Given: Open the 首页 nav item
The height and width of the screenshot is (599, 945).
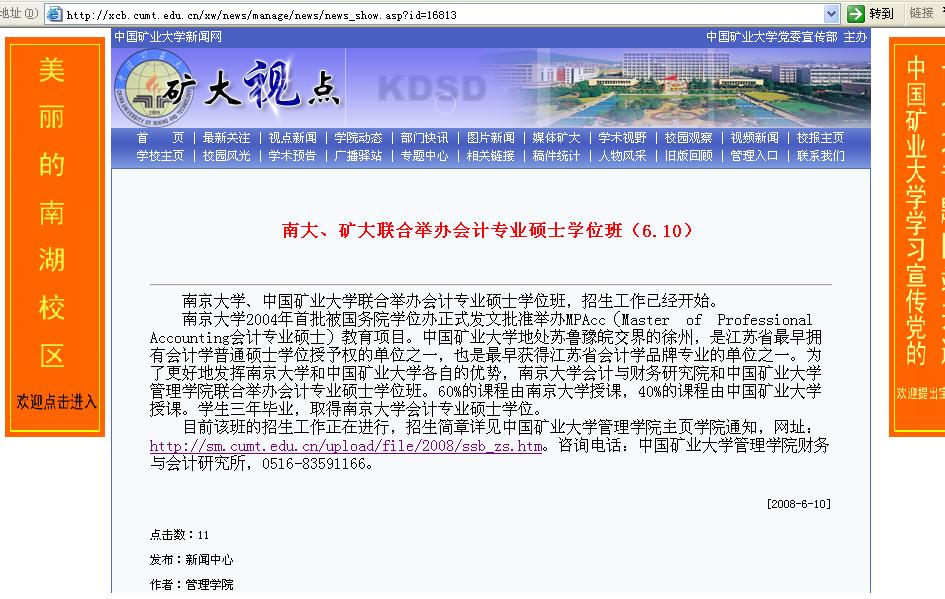Looking at the screenshot, I should 160,138.
